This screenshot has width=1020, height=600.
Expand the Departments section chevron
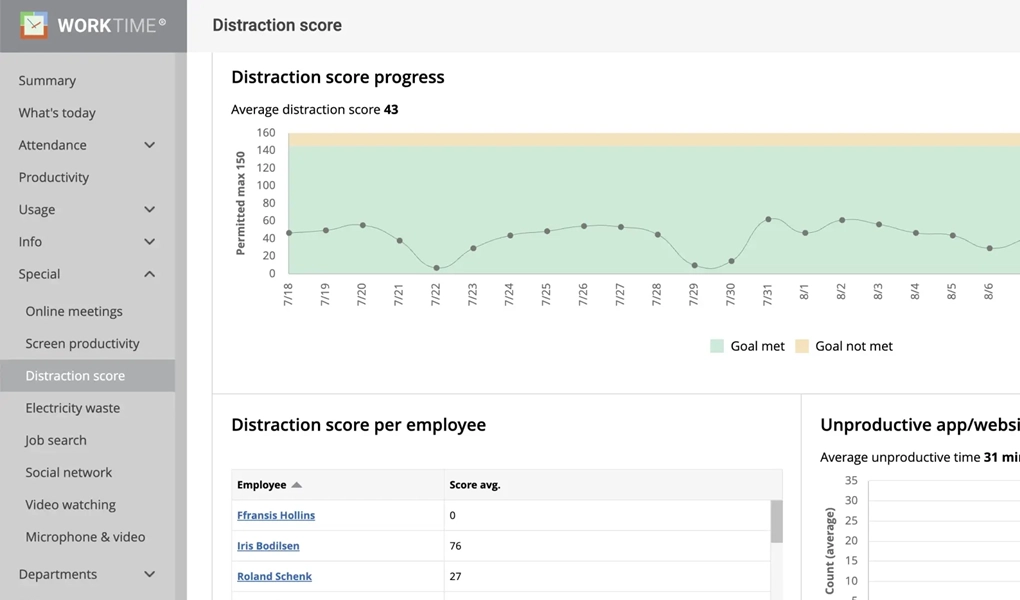pos(149,574)
